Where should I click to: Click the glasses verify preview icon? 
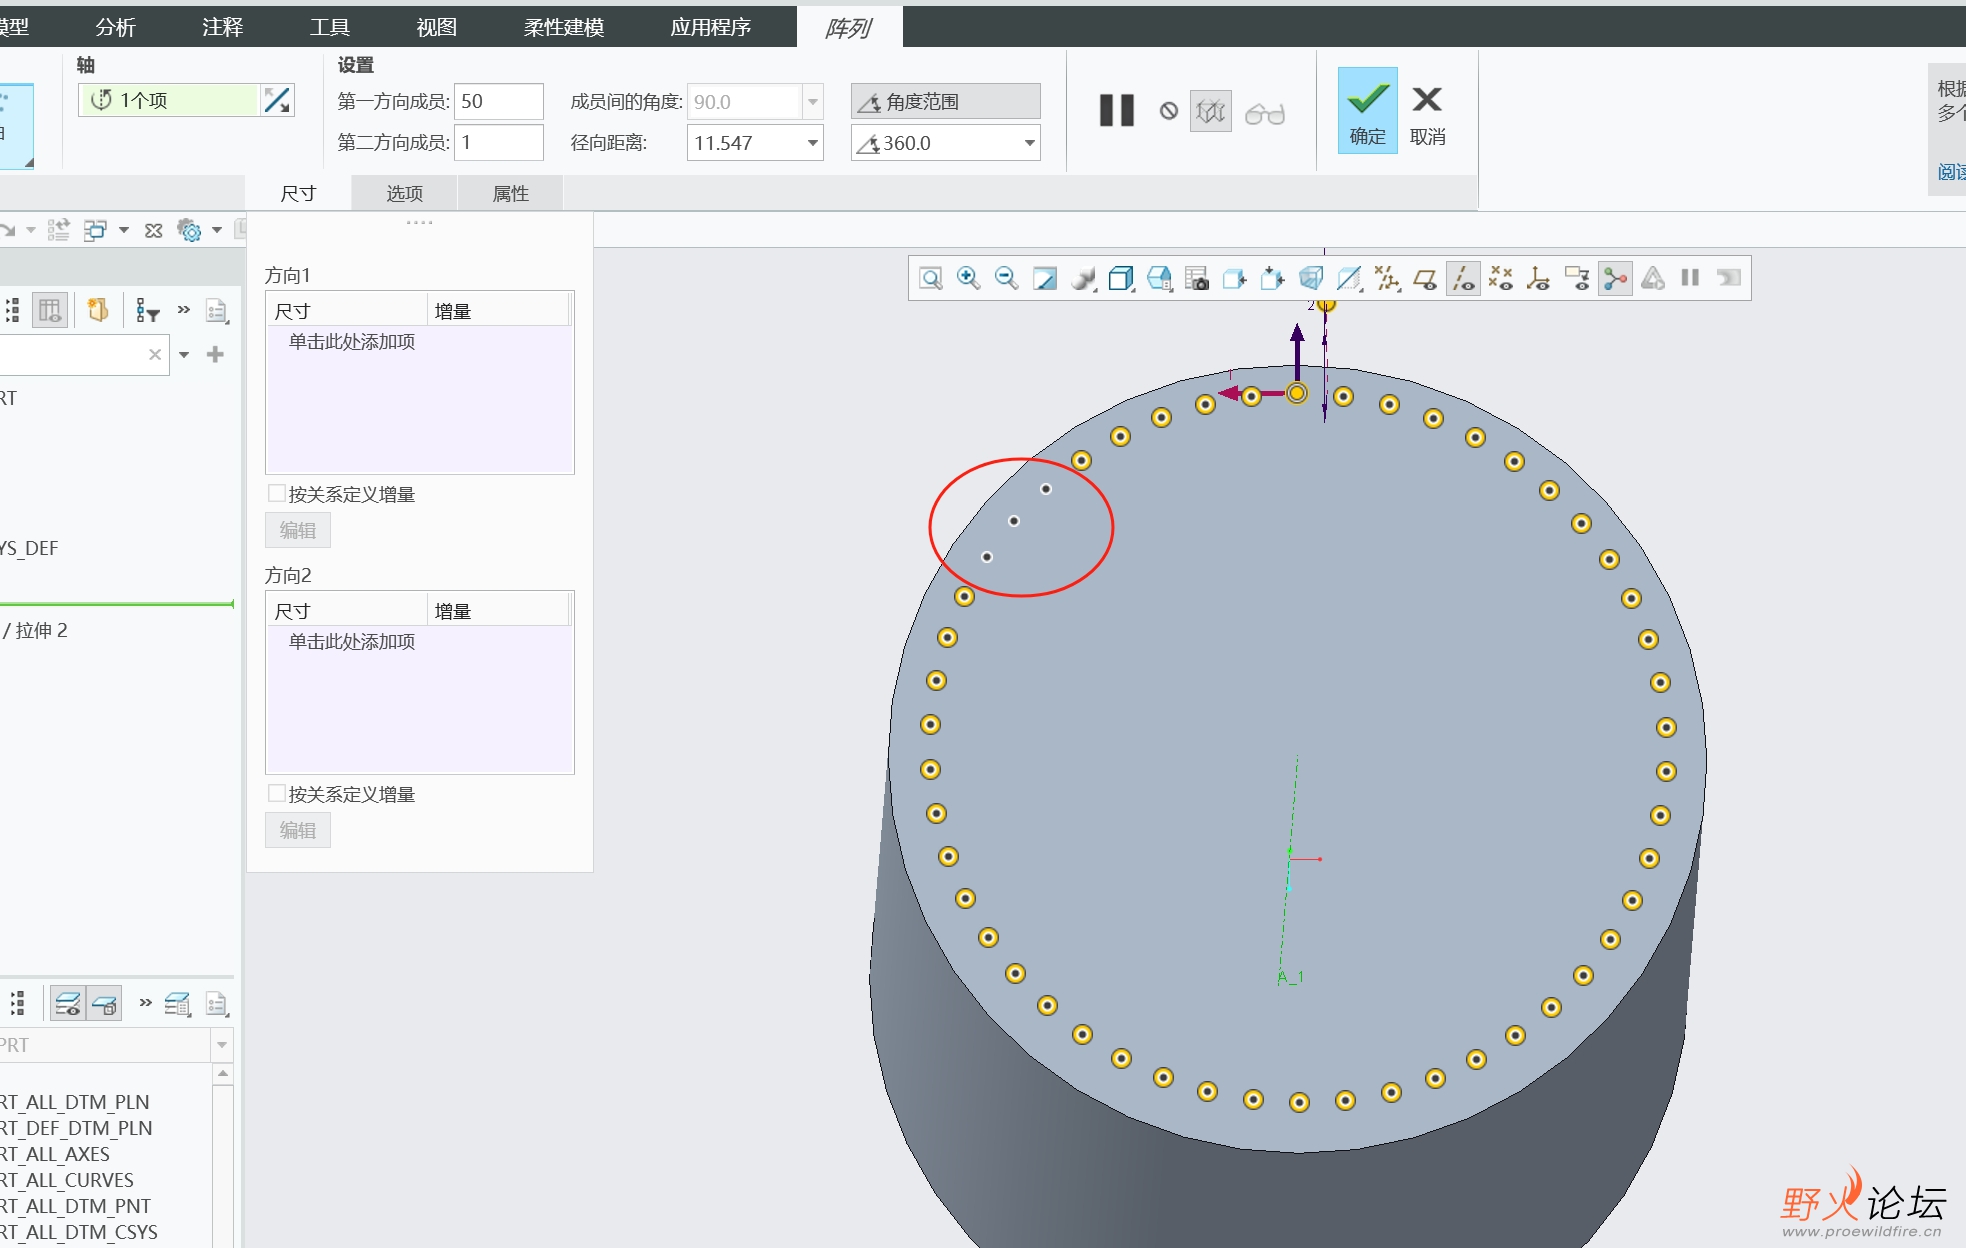1265,113
